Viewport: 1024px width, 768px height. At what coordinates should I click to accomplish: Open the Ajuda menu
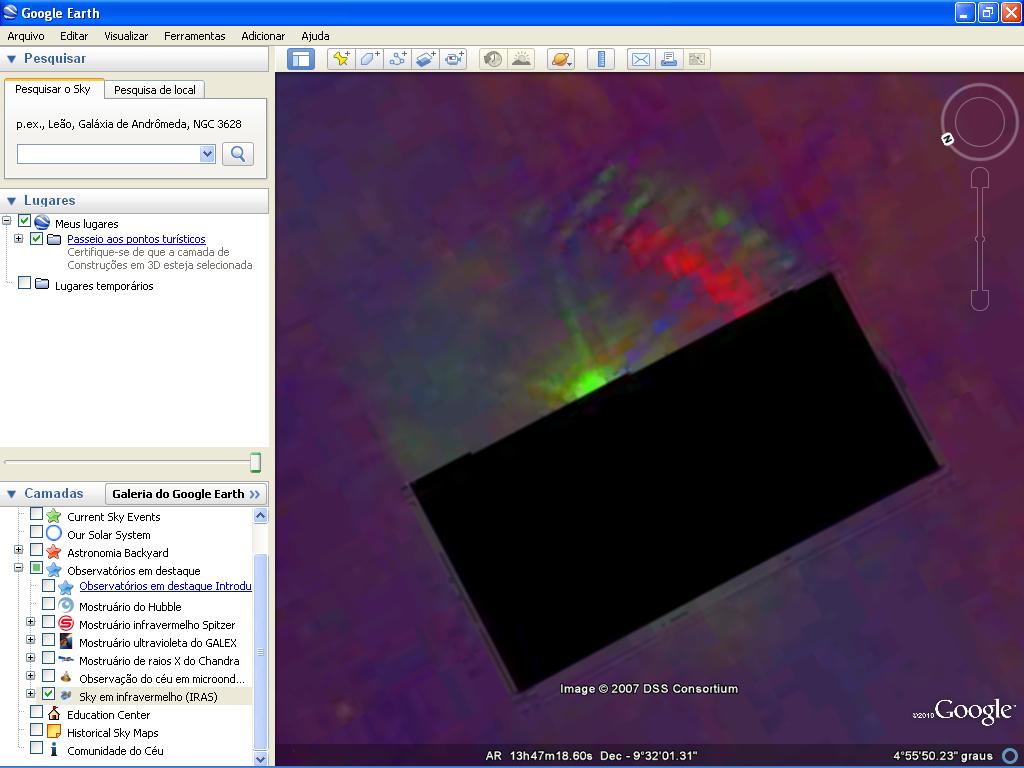tap(315, 37)
